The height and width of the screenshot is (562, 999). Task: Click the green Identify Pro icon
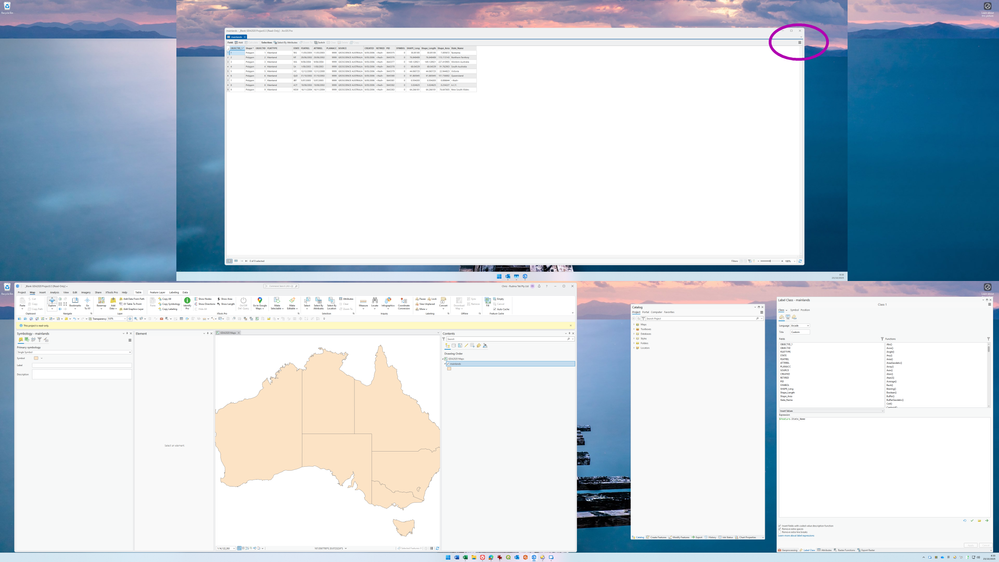coord(187,300)
